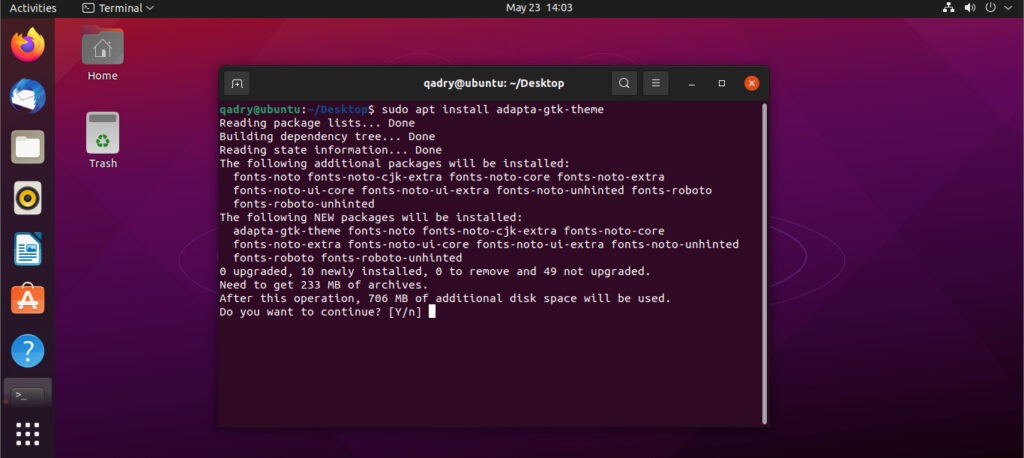Screen dimensions: 1024x458
Task: Click the 'Do you want to continue? [Y/n]' prompt
Action: (x=321, y=312)
